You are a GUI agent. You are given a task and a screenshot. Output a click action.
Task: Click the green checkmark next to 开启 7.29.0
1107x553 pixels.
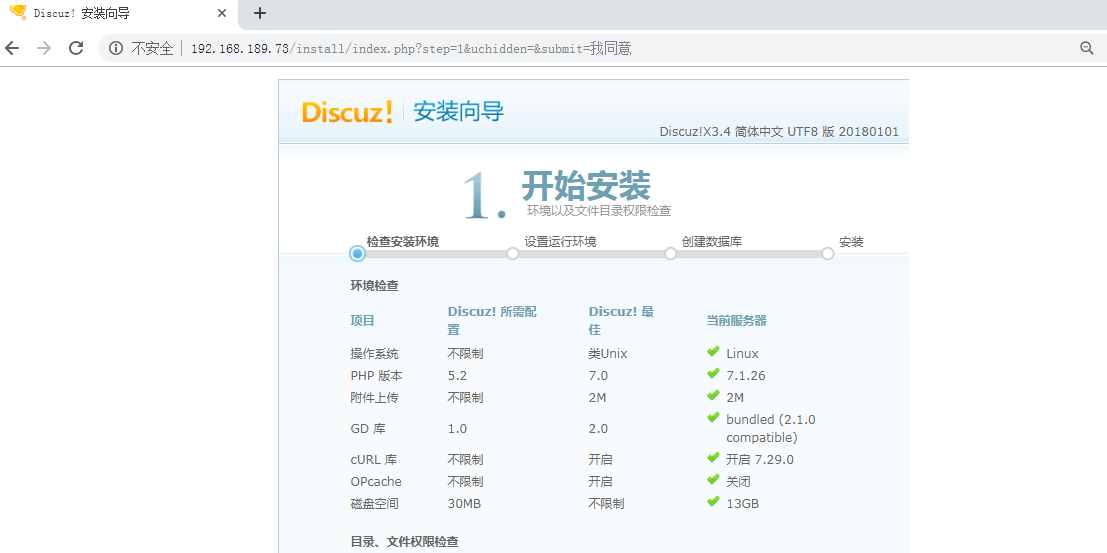point(713,458)
